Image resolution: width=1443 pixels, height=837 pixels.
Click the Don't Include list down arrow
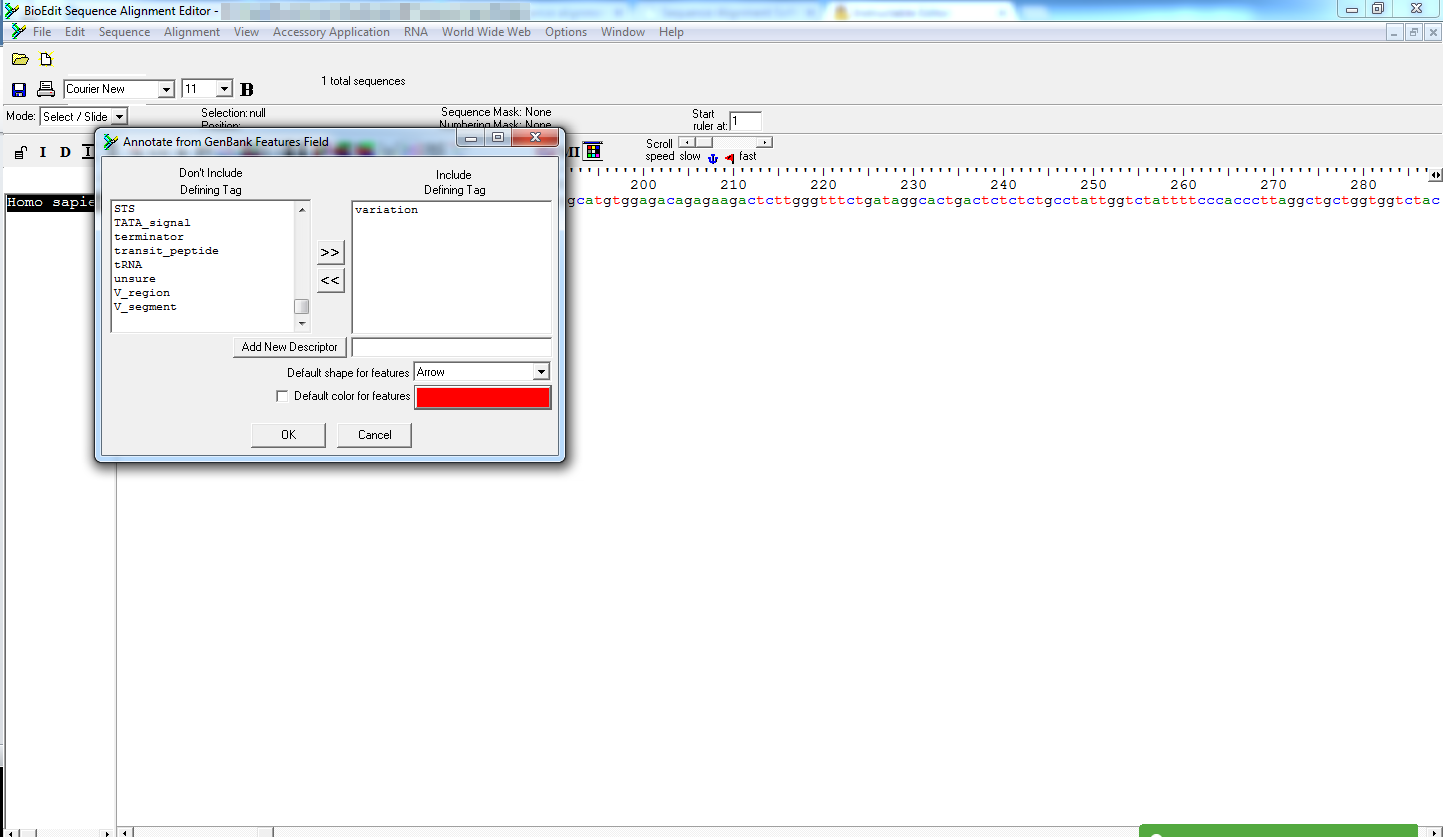pyautogui.click(x=301, y=324)
